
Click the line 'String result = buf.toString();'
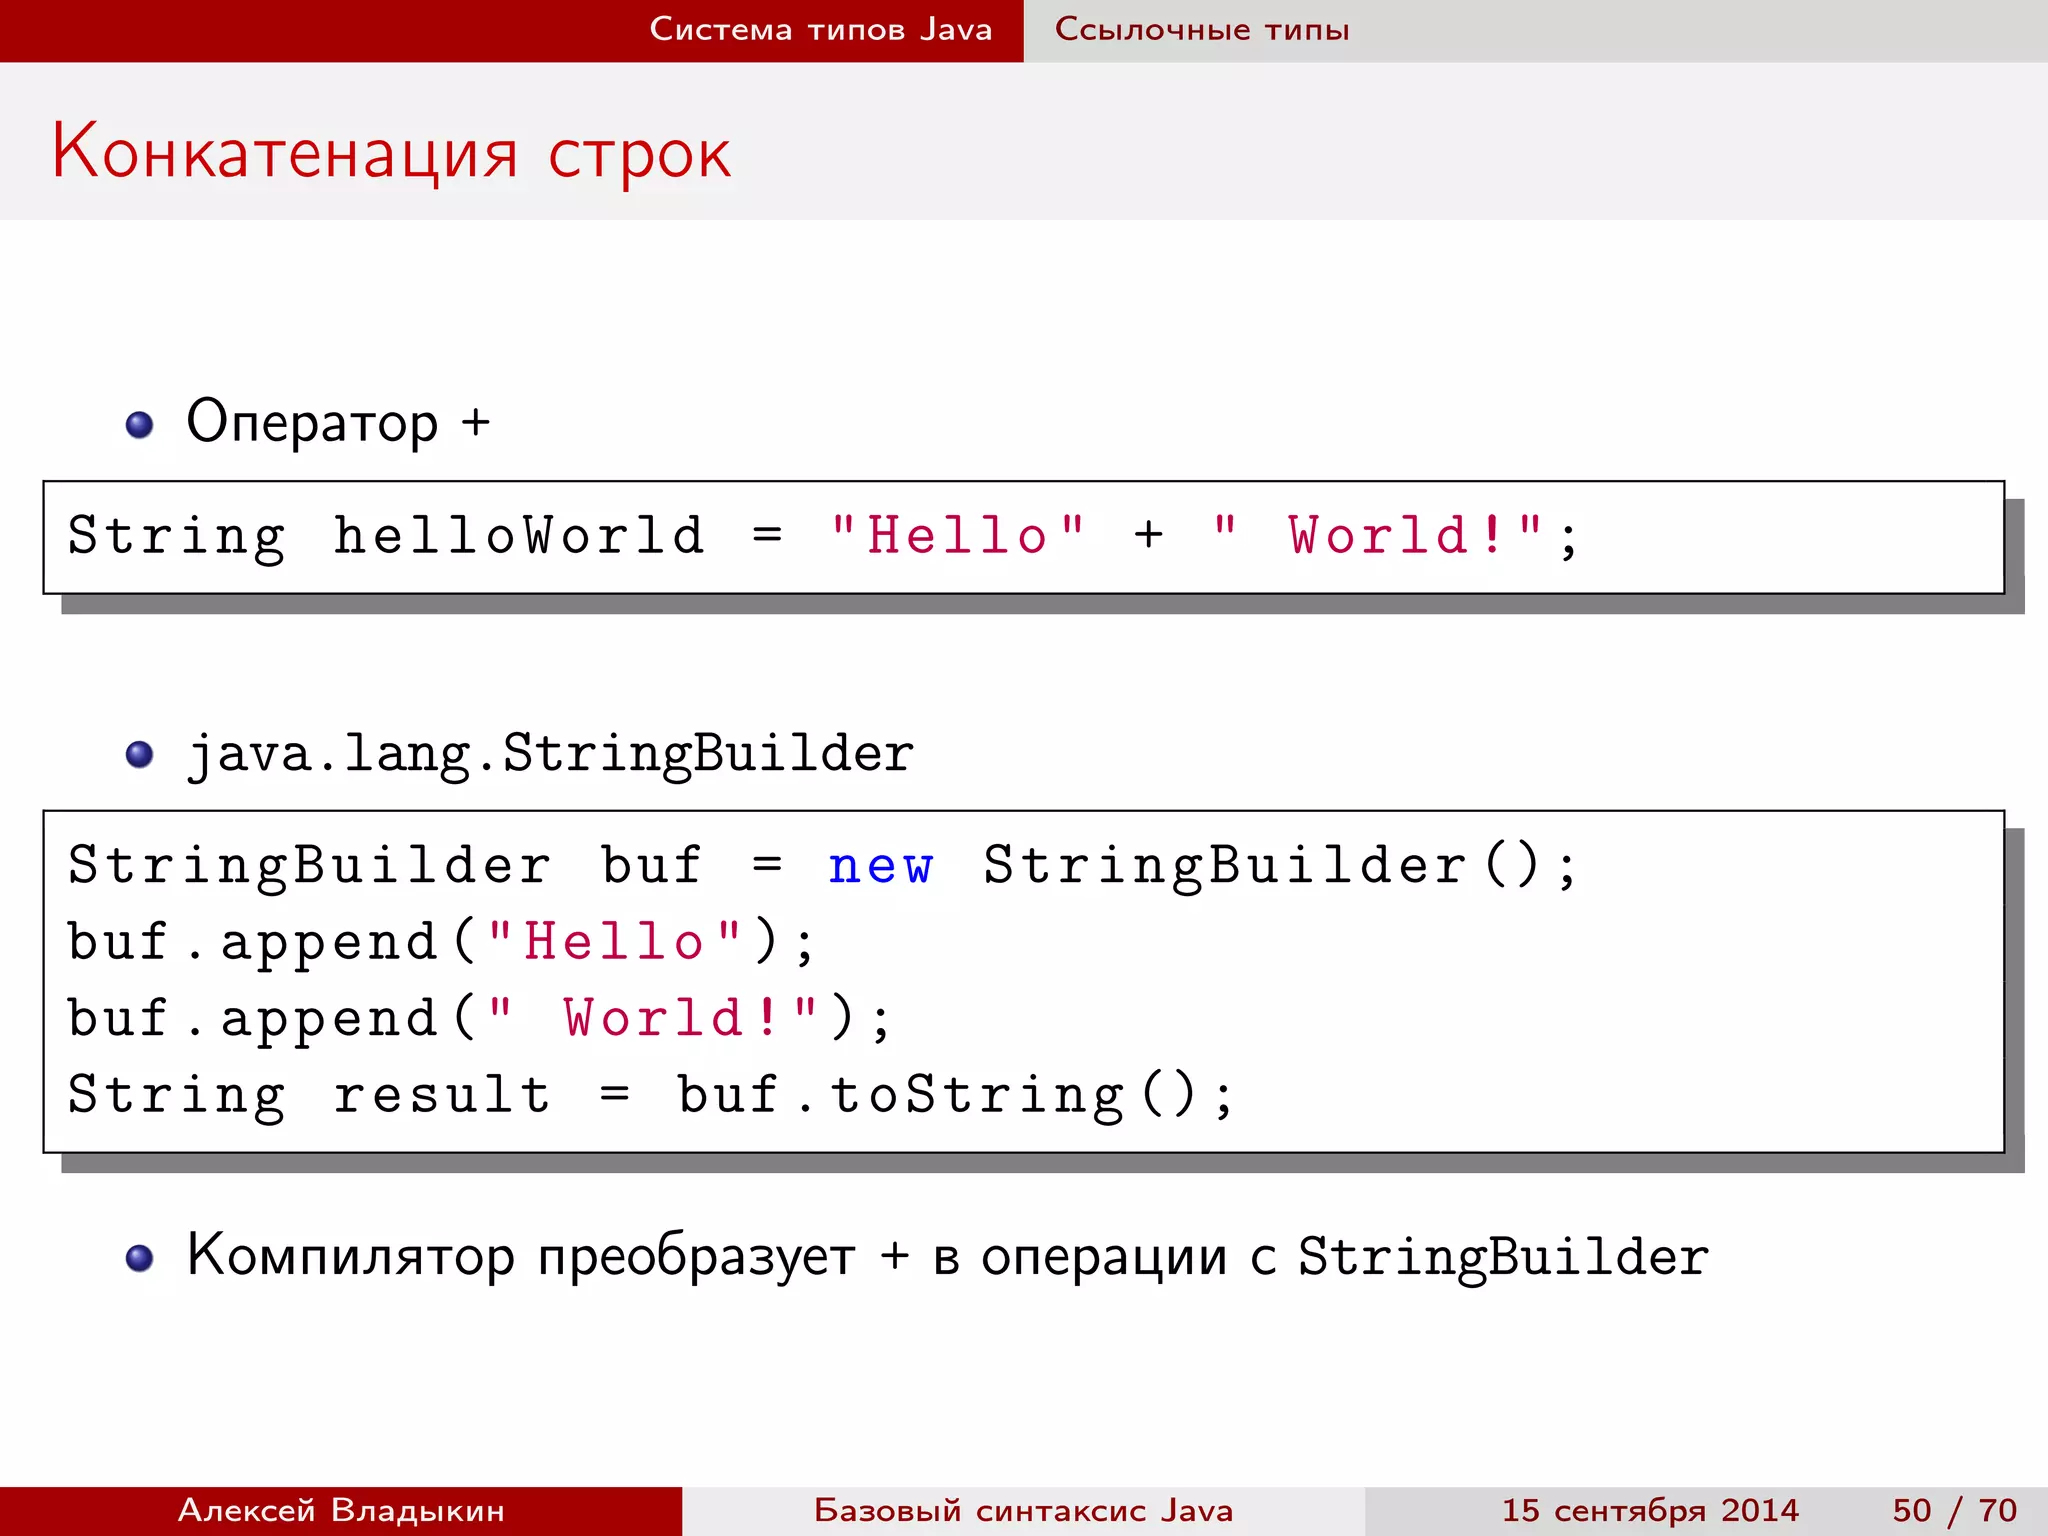pyautogui.click(x=650, y=1094)
